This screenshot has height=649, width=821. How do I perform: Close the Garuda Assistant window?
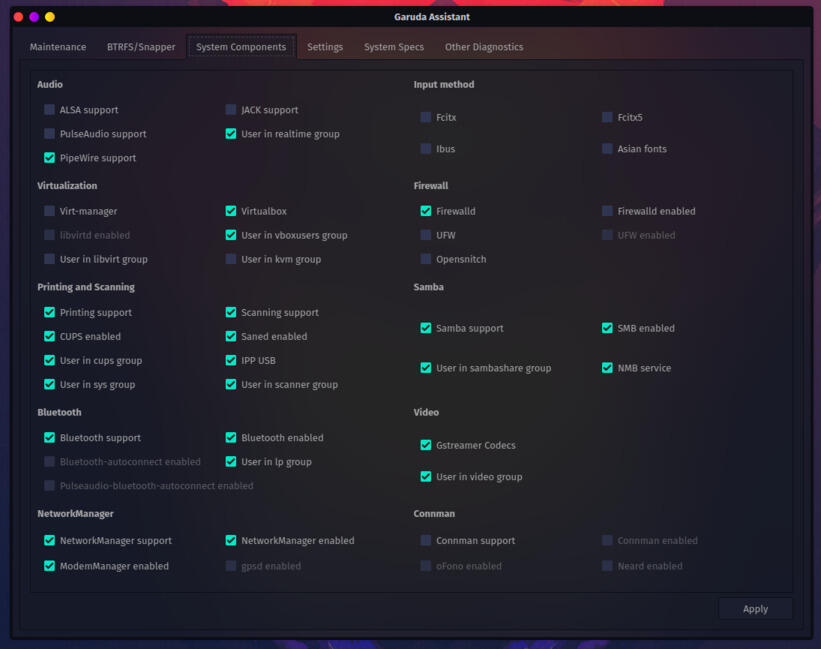[18, 17]
